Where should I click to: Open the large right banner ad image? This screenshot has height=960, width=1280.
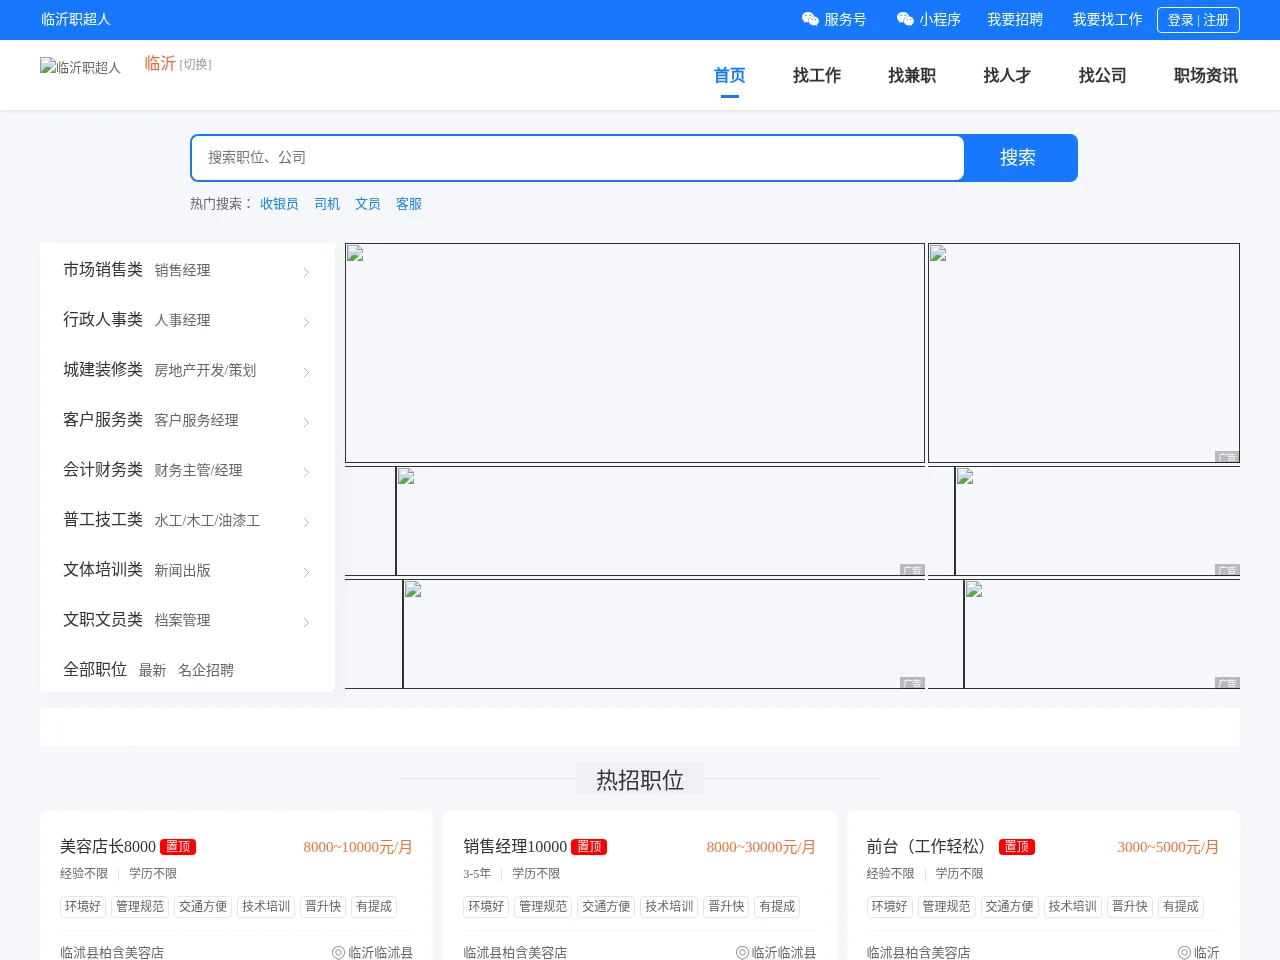(x=1084, y=353)
